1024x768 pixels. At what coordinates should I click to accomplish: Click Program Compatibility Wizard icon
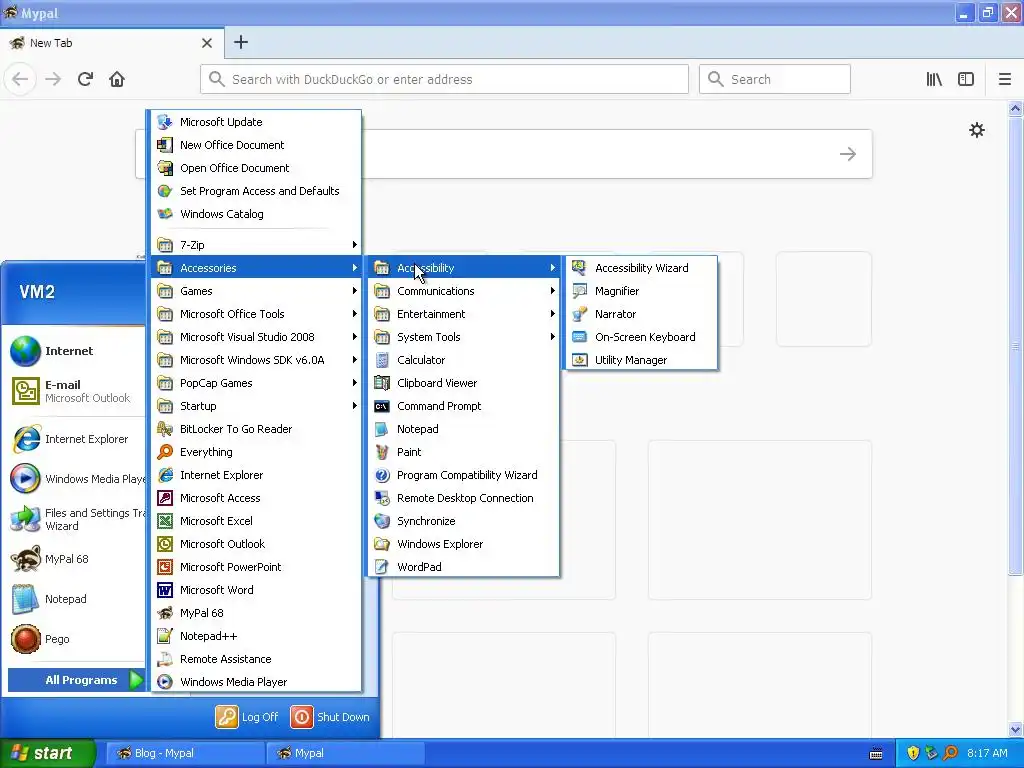click(x=382, y=475)
